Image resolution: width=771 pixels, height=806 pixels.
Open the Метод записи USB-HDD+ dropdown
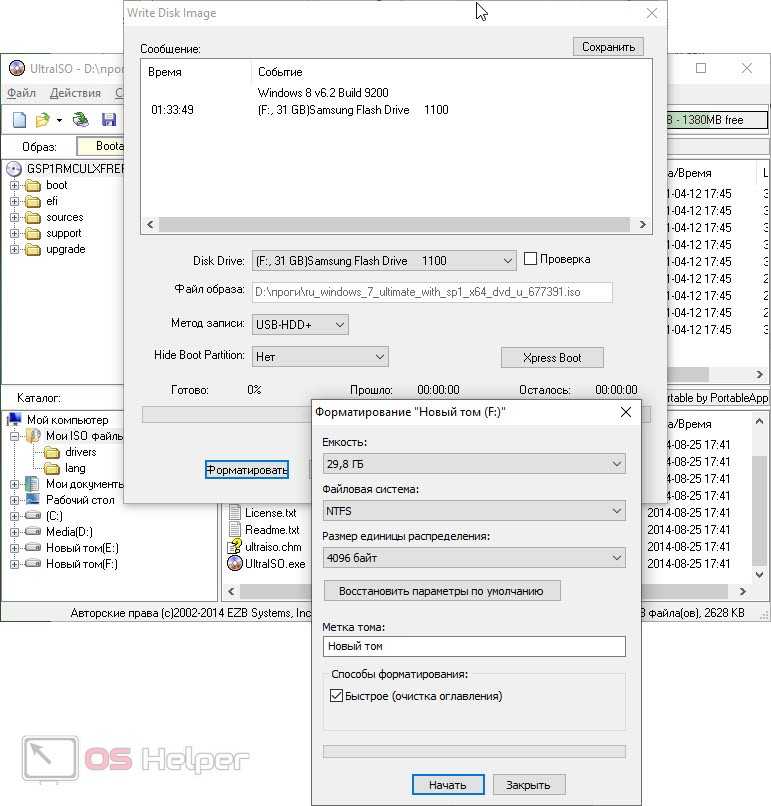(x=300, y=324)
